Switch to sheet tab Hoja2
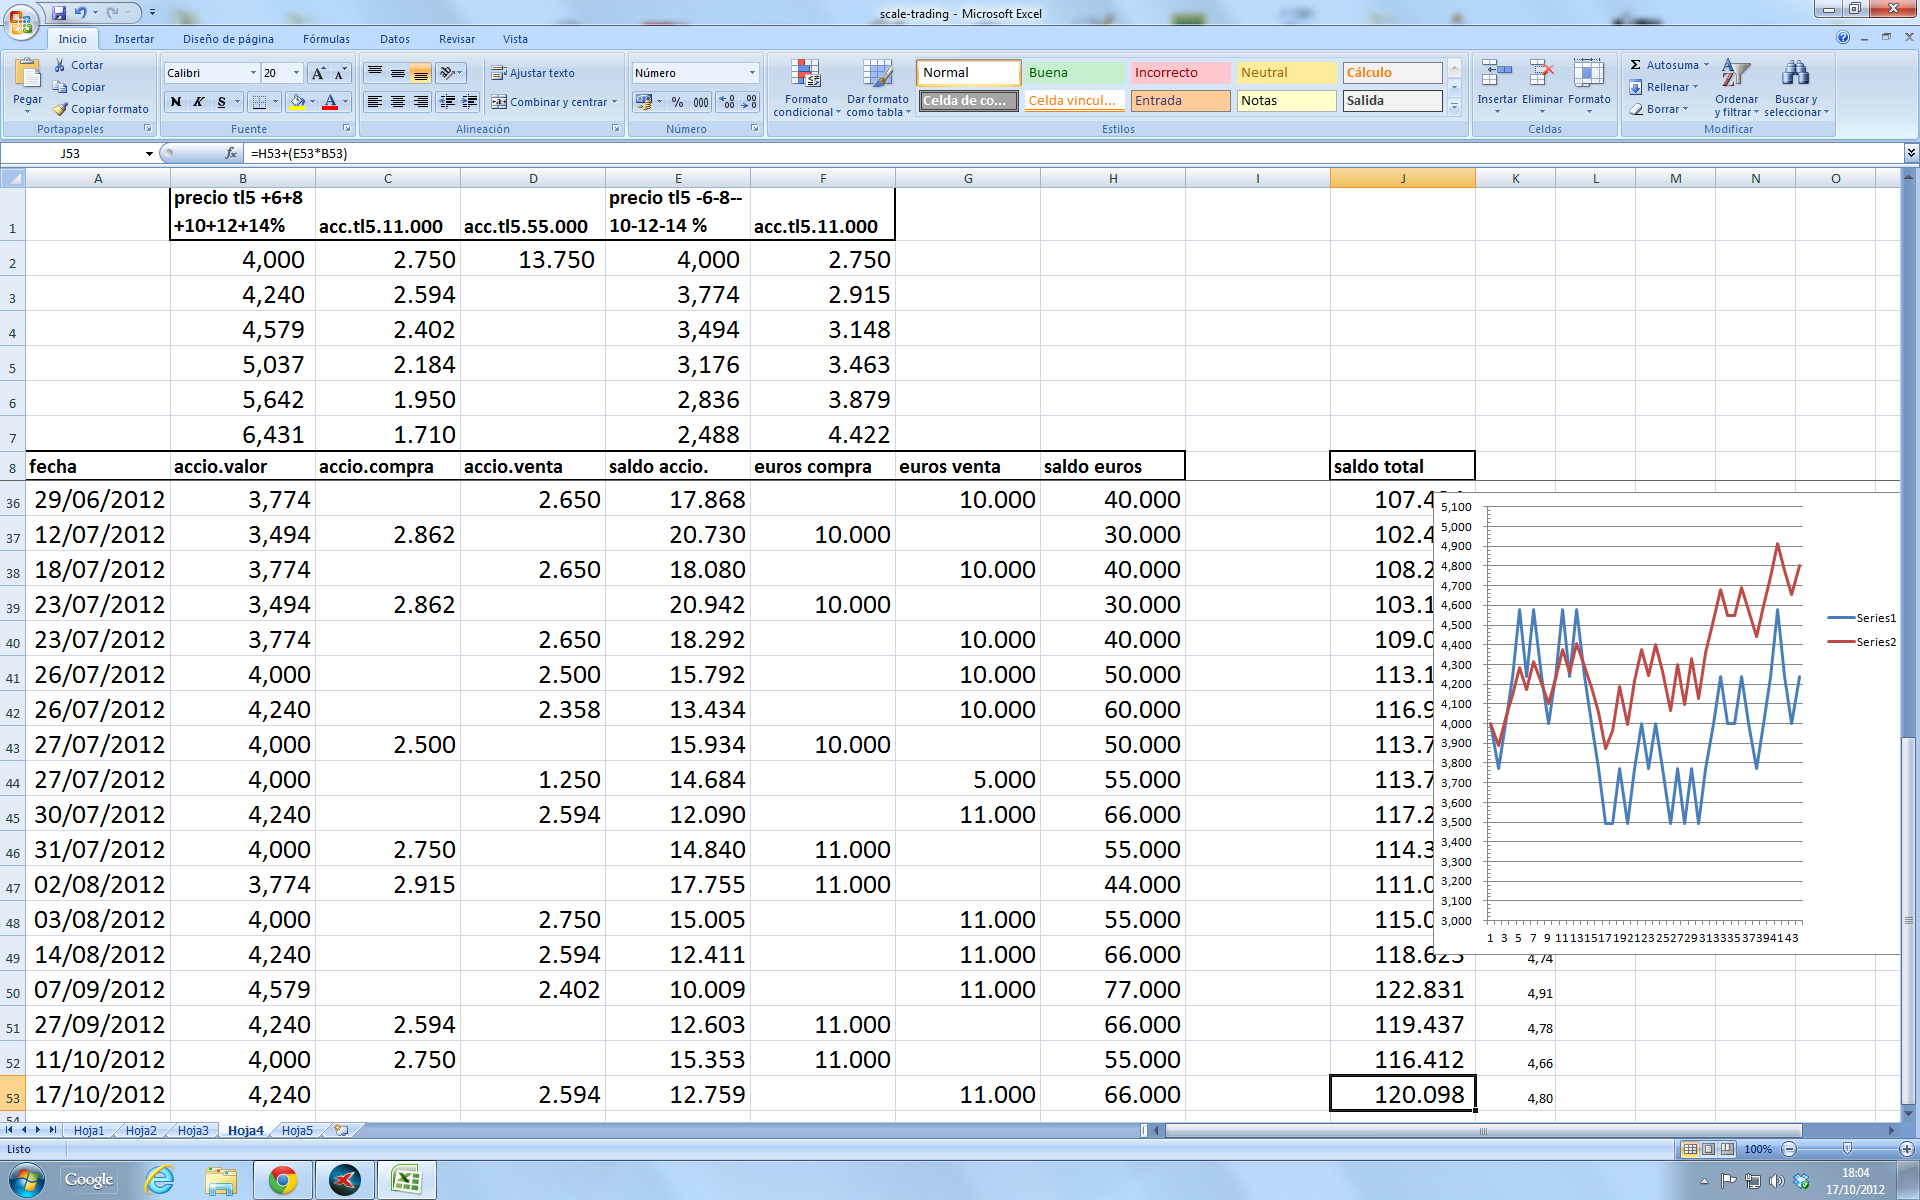1920x1200 pixels. pos(140,1130)
